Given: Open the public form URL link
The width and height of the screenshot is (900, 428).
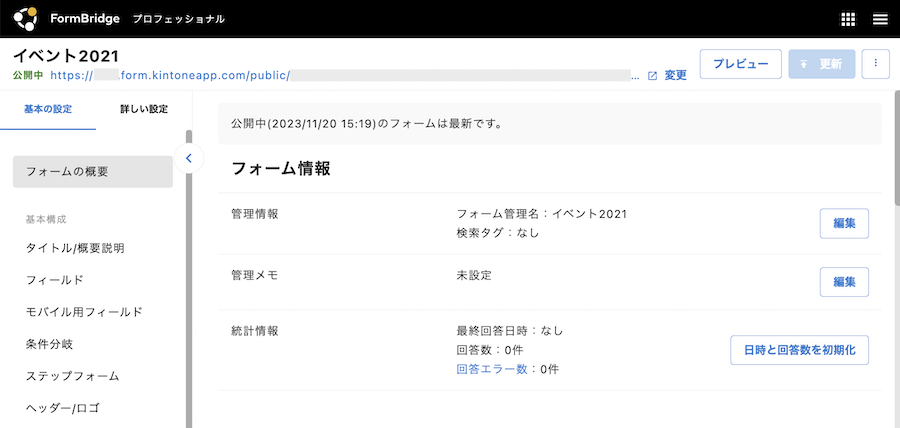Looking at the screenshot, I should coord(340,75).
